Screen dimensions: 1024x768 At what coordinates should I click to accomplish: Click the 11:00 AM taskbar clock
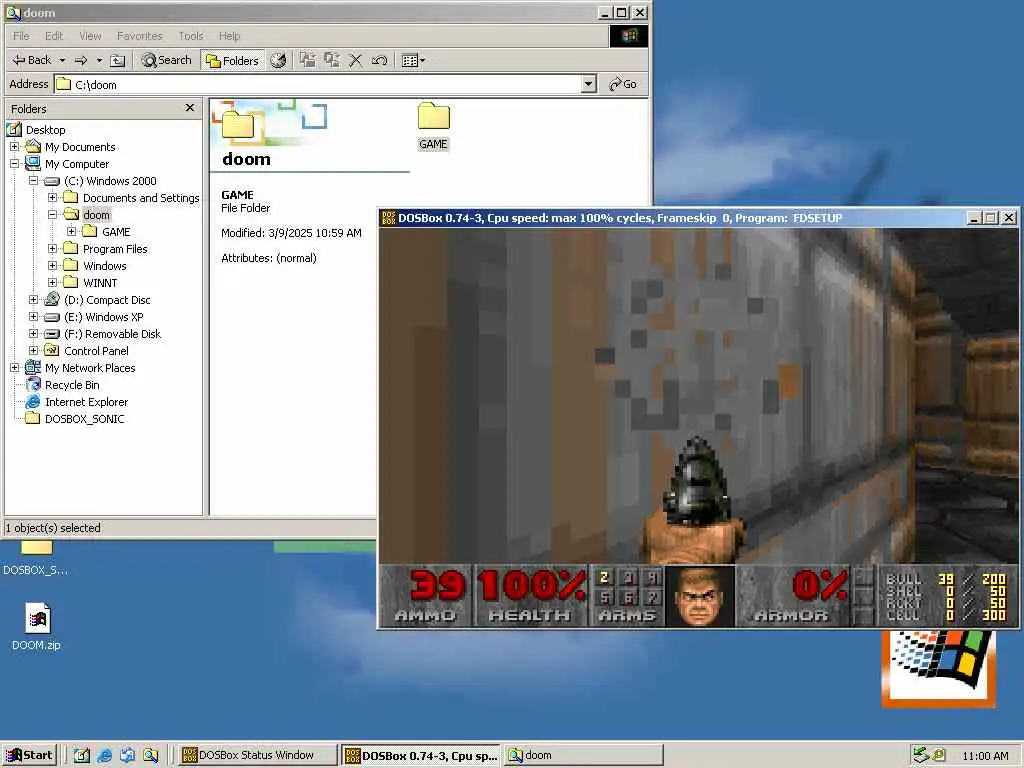(985, 756)
